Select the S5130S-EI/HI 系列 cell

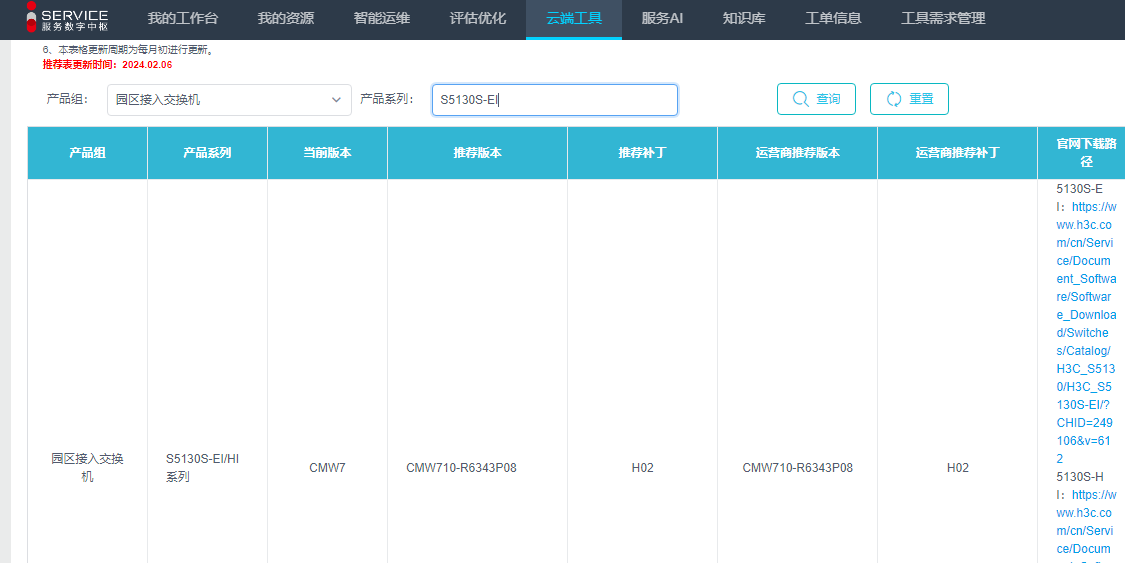(202, 468)
